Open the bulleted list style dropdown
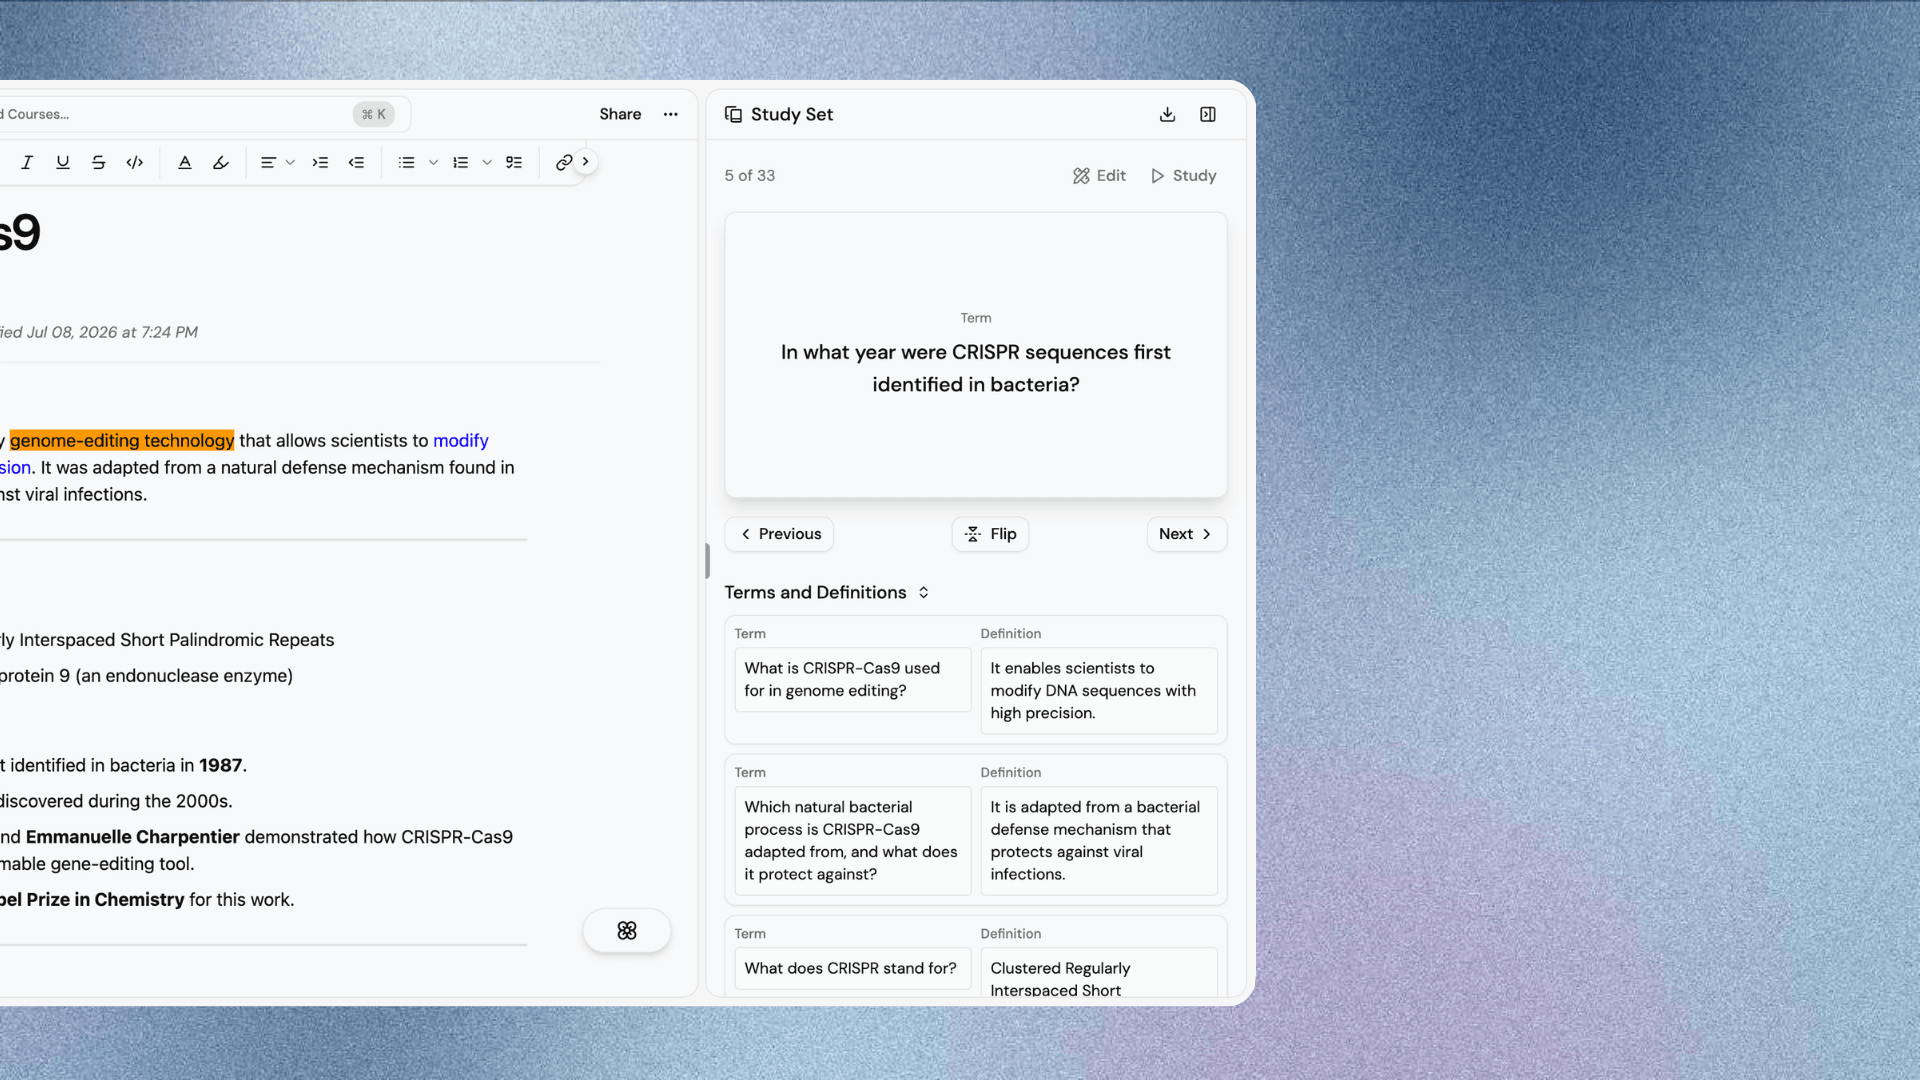 (x=433, y=162)
